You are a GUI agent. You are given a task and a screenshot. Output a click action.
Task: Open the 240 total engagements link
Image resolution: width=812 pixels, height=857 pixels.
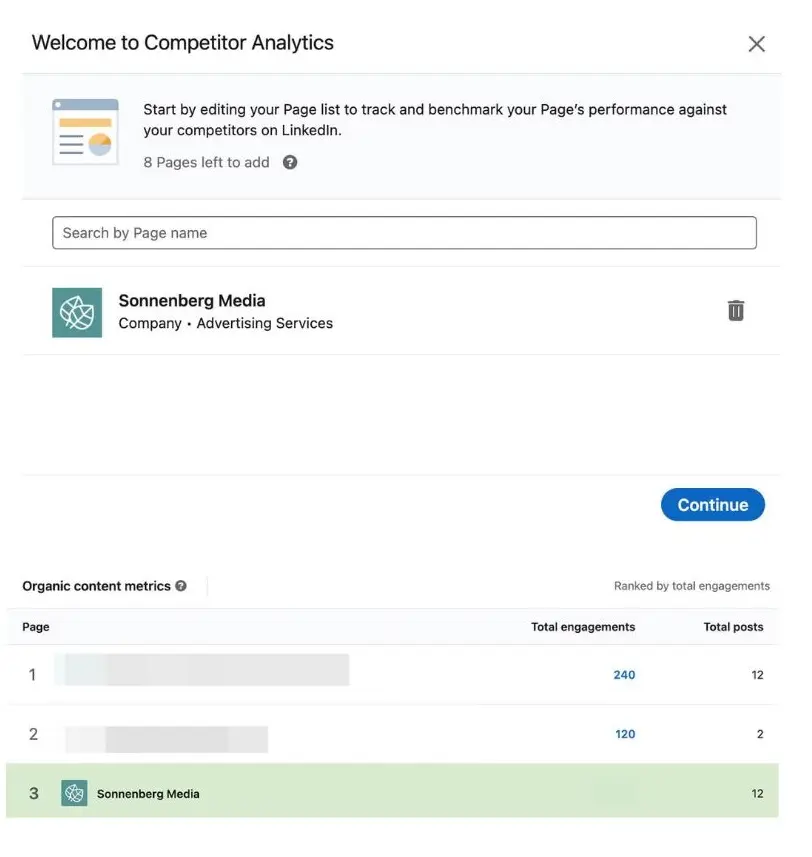(x=624, y=674)
